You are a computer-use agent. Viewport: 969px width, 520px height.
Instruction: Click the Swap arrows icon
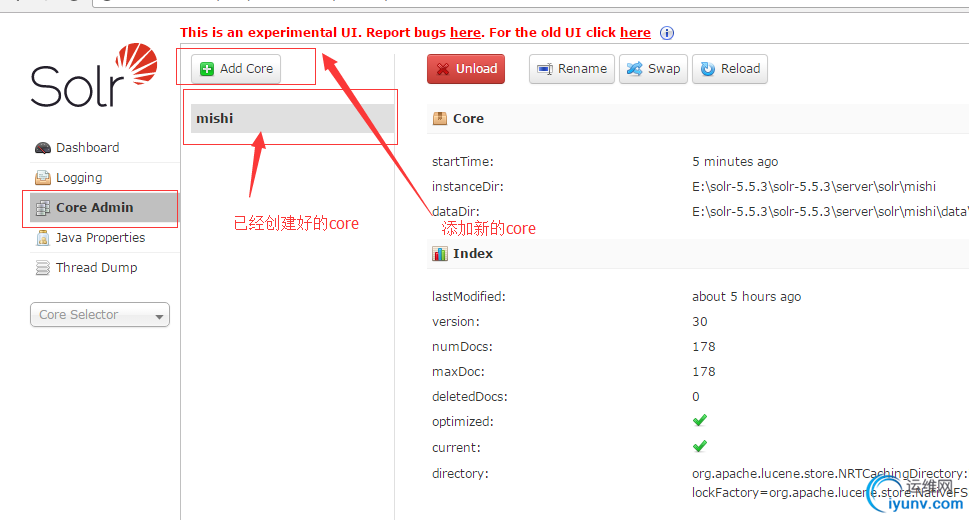634,69
